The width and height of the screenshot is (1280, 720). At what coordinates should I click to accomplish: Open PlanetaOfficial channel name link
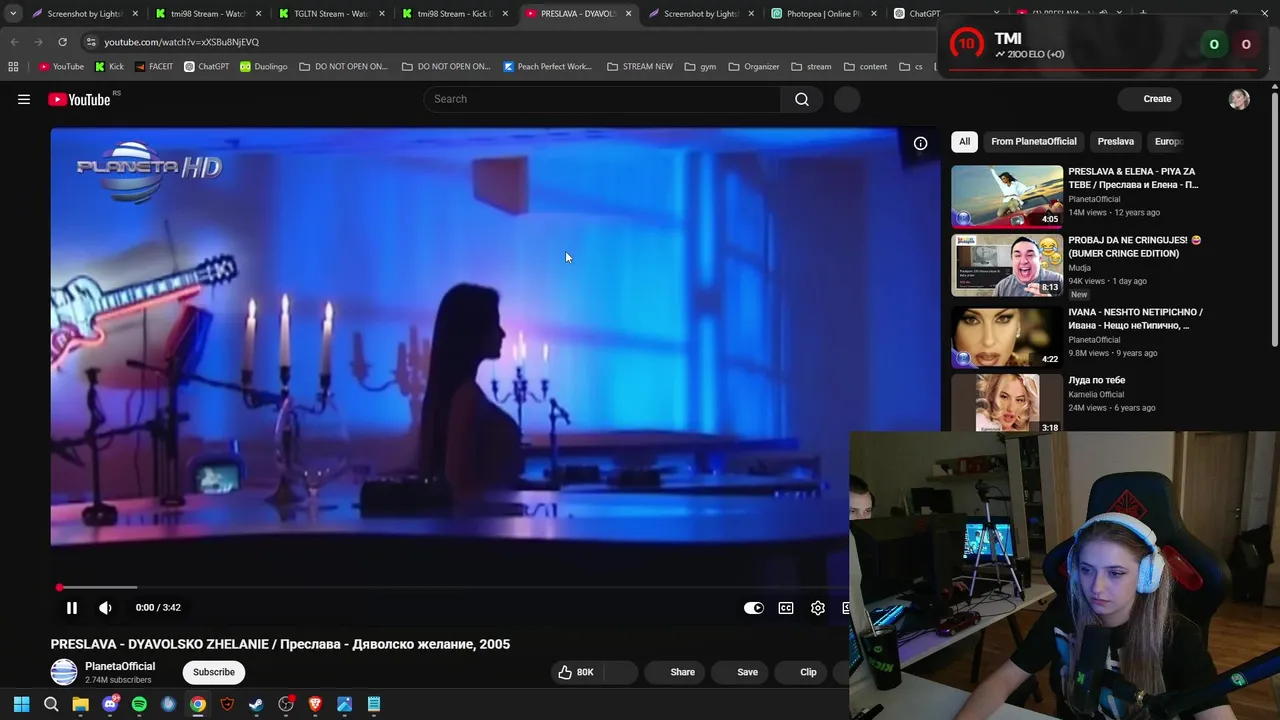pyautogui.click(x=120, y=666)
